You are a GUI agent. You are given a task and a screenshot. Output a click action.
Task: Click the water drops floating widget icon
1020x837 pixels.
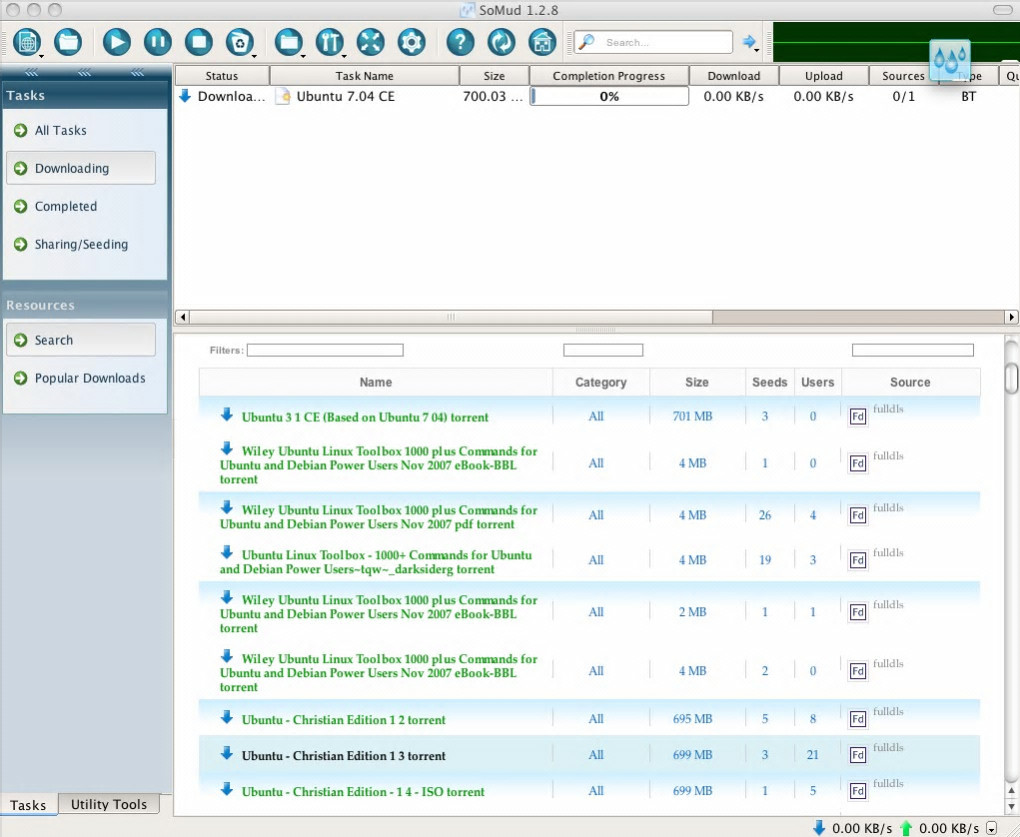950,60
